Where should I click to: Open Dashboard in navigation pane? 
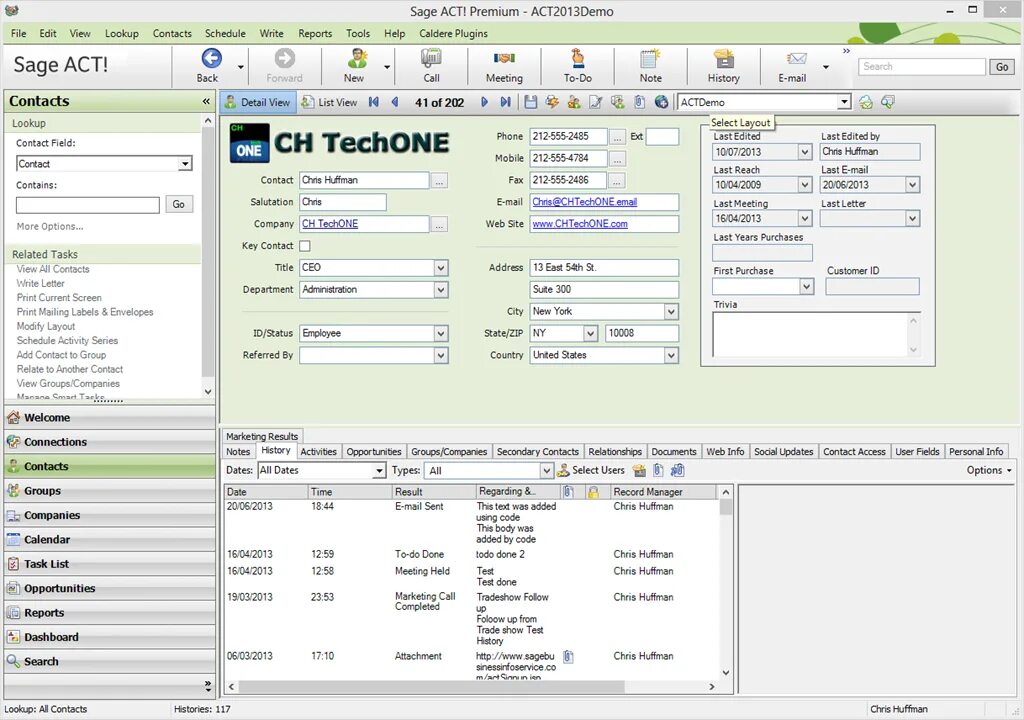[x=110, y=637]
